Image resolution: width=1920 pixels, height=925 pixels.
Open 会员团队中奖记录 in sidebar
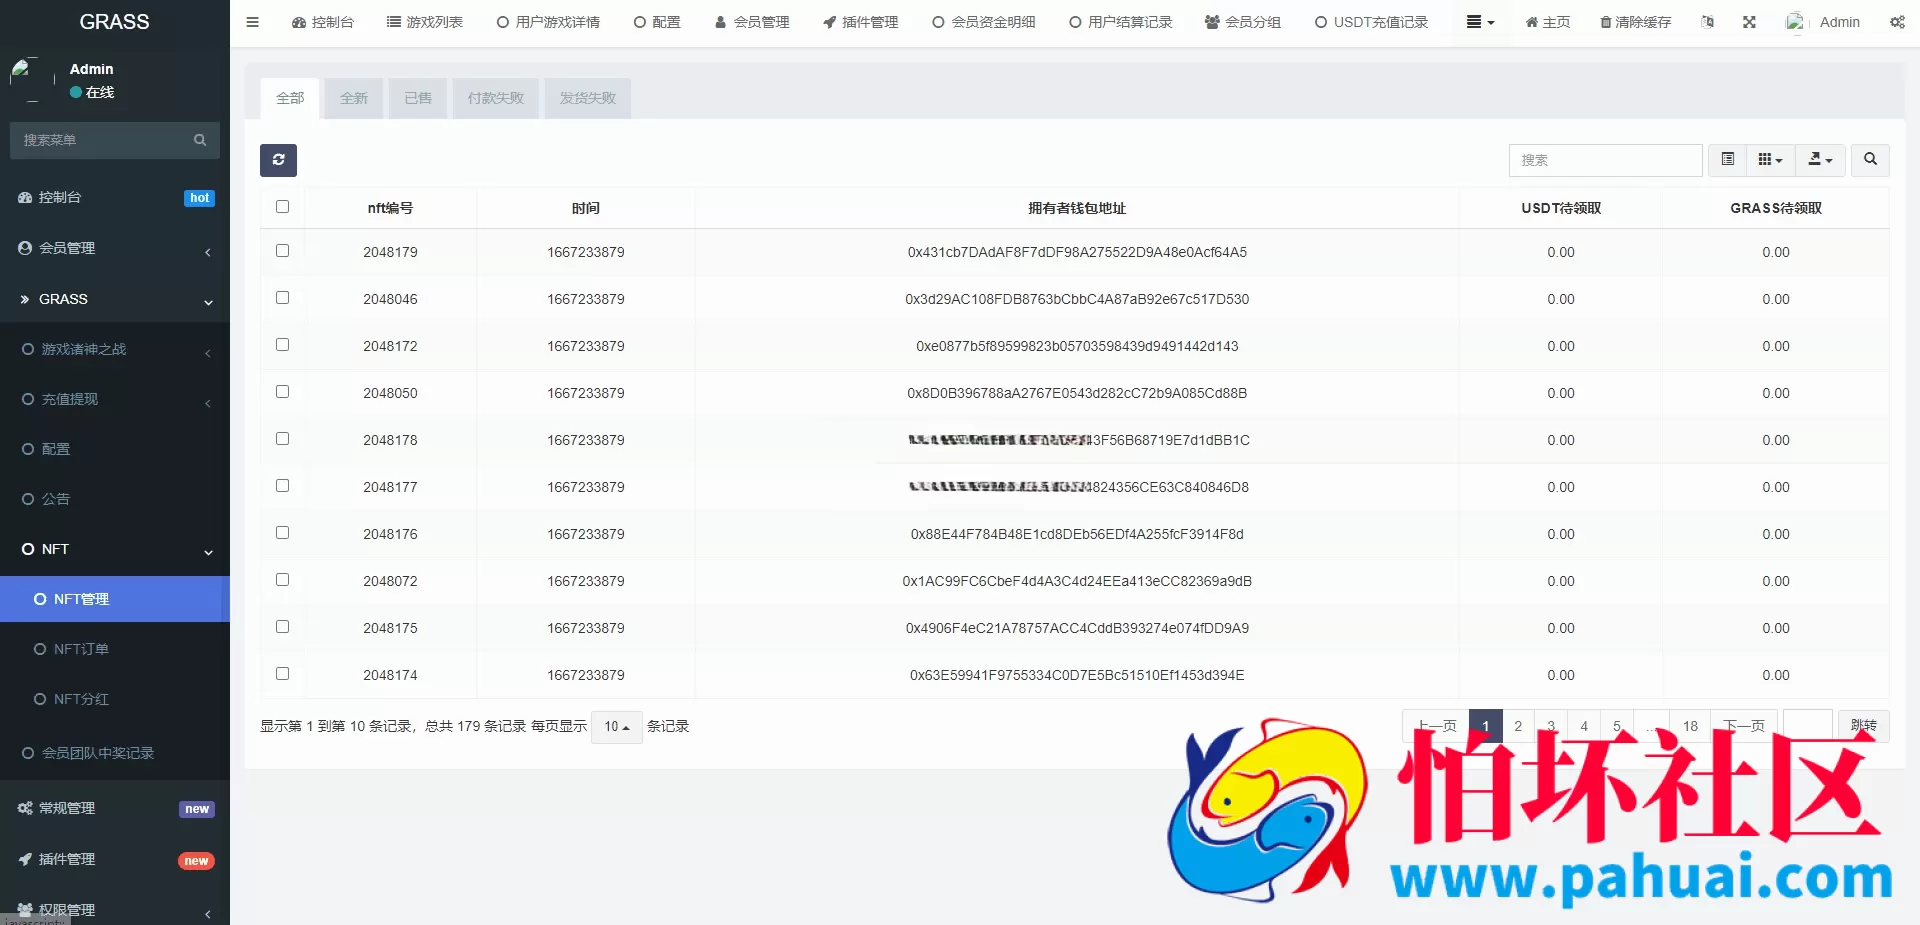tap(115, 753)
